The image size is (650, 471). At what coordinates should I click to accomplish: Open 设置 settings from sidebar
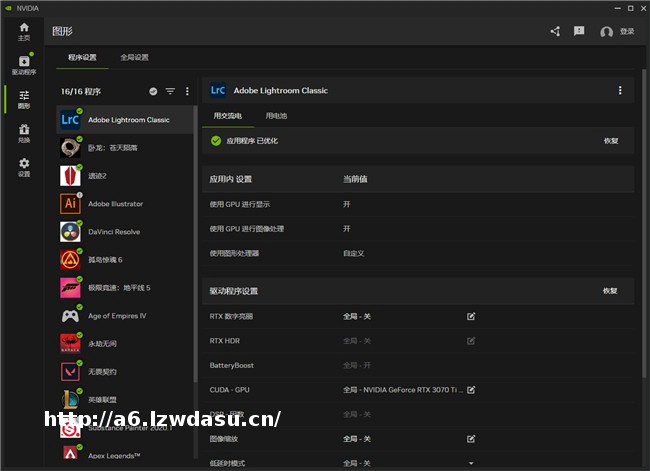[24, 167]
